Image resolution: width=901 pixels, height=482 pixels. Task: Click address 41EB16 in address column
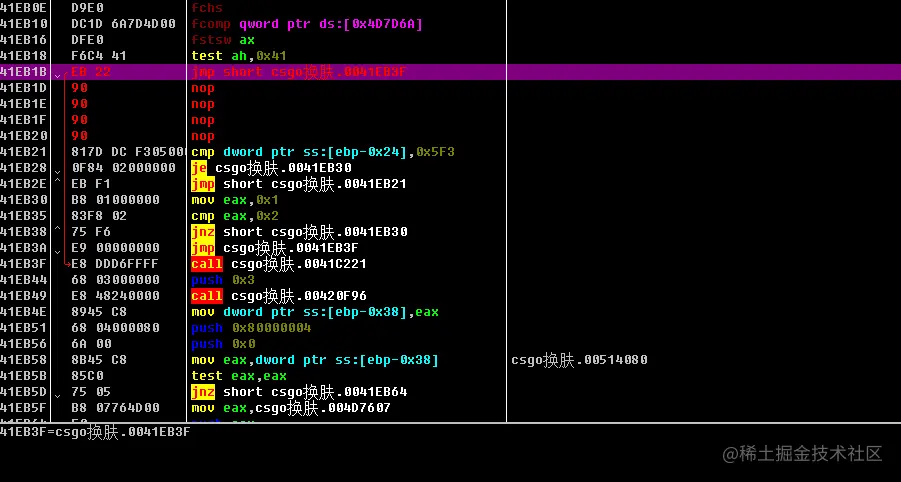(24, 40)
